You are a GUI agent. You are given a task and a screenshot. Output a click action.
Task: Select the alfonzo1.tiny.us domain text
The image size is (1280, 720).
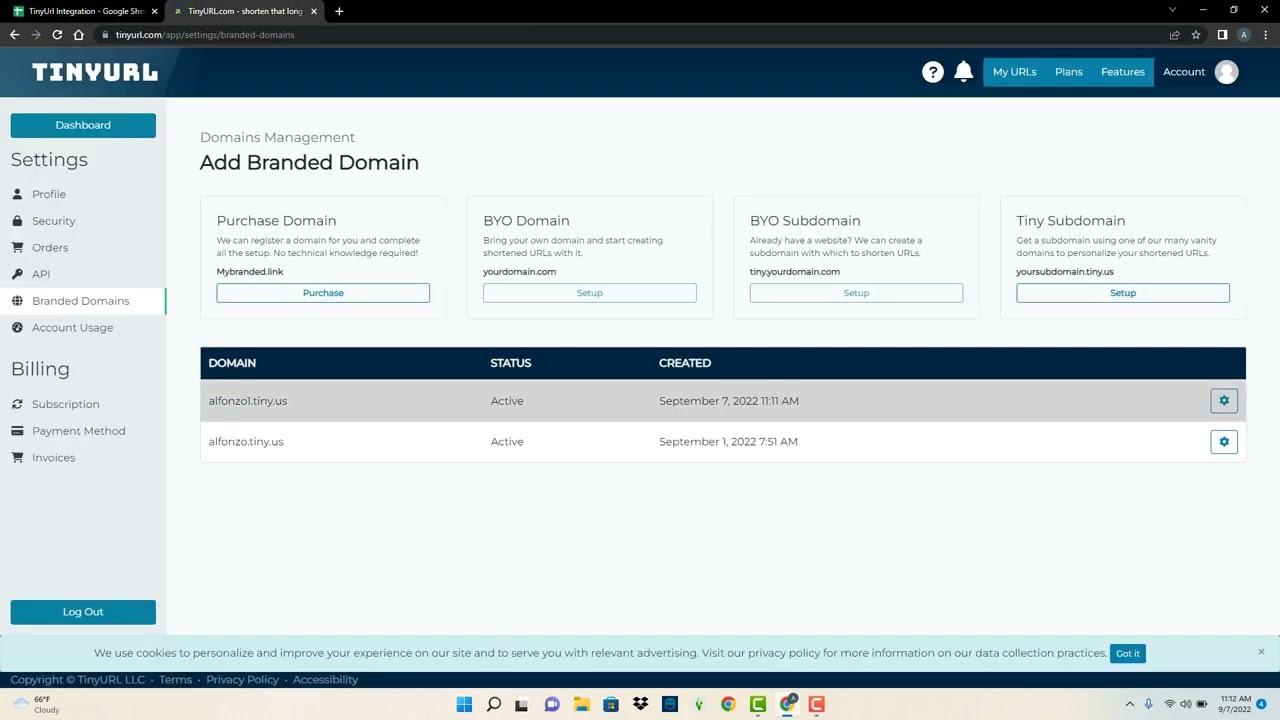pyautogui.click(x=248, y=401)
